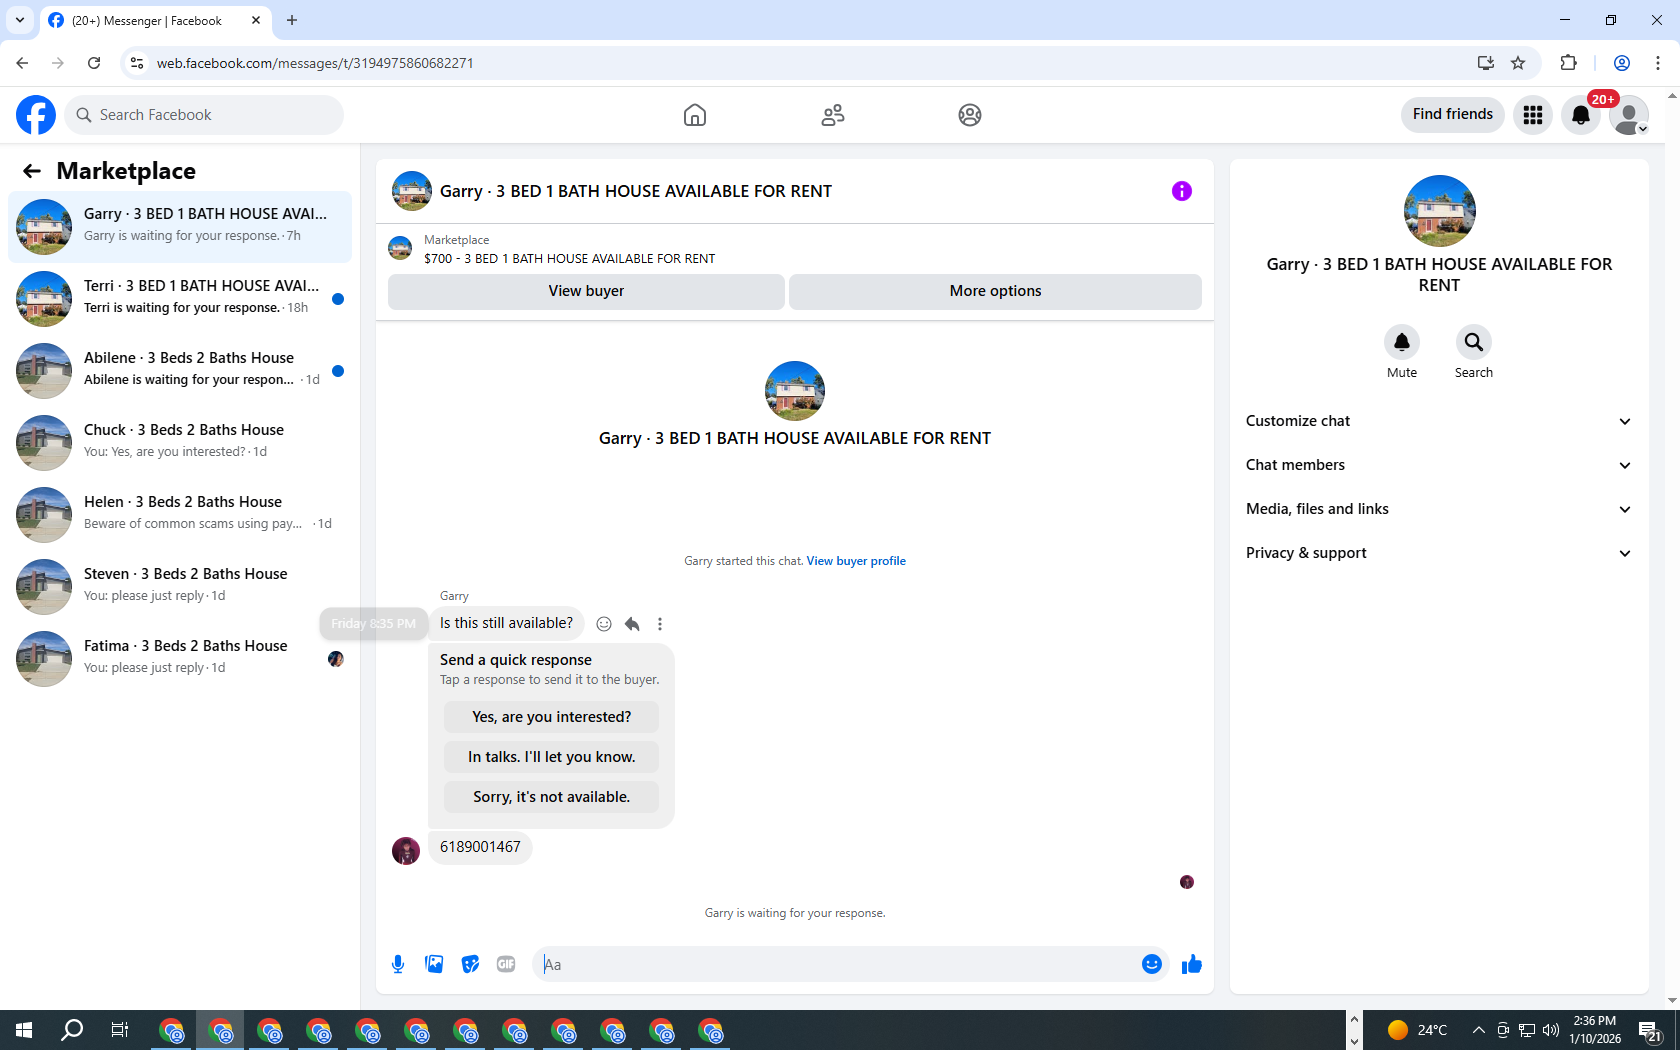This screenshot has height=1050, width=1680.
Task: Open more options dots beside Garry's message
Action: pos(660,624)
